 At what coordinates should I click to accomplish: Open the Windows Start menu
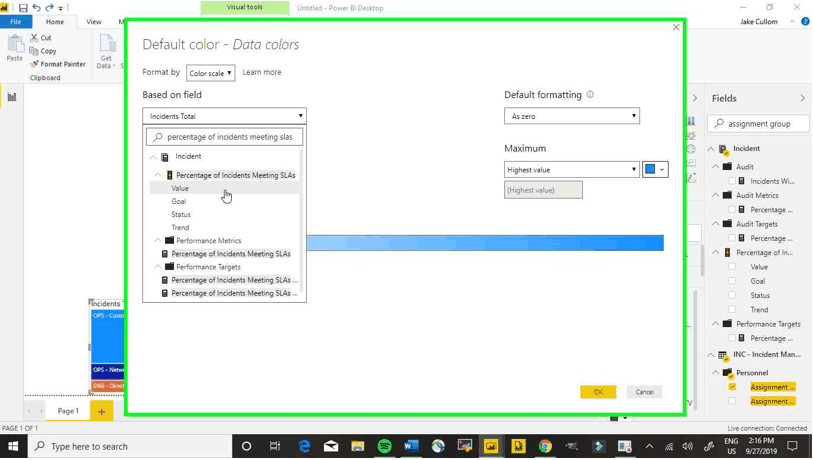coord(13,447)
